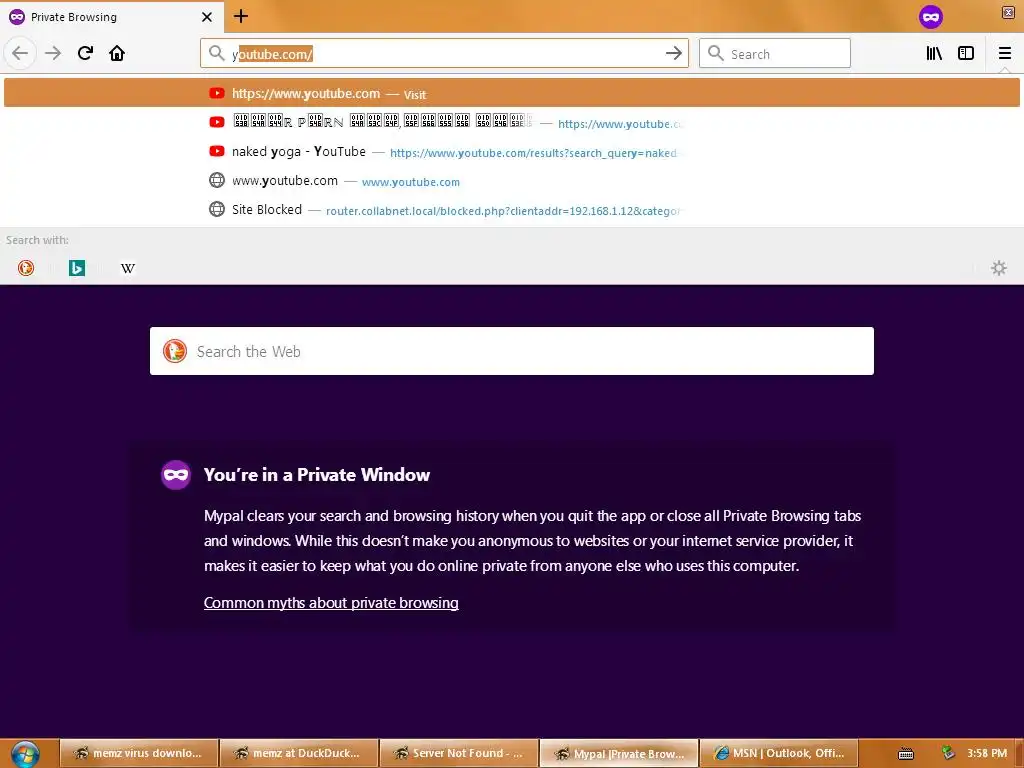Screen dimensions: 1024x768
Task: Open the home page button
Action: coord(117,53)
